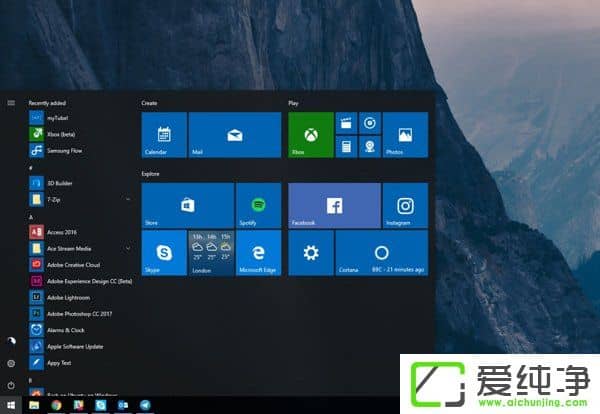Screen dimensions: 600x414
Task: Launch Adobe Photoshop CC 2017
Action: click(x=80, y=314)
